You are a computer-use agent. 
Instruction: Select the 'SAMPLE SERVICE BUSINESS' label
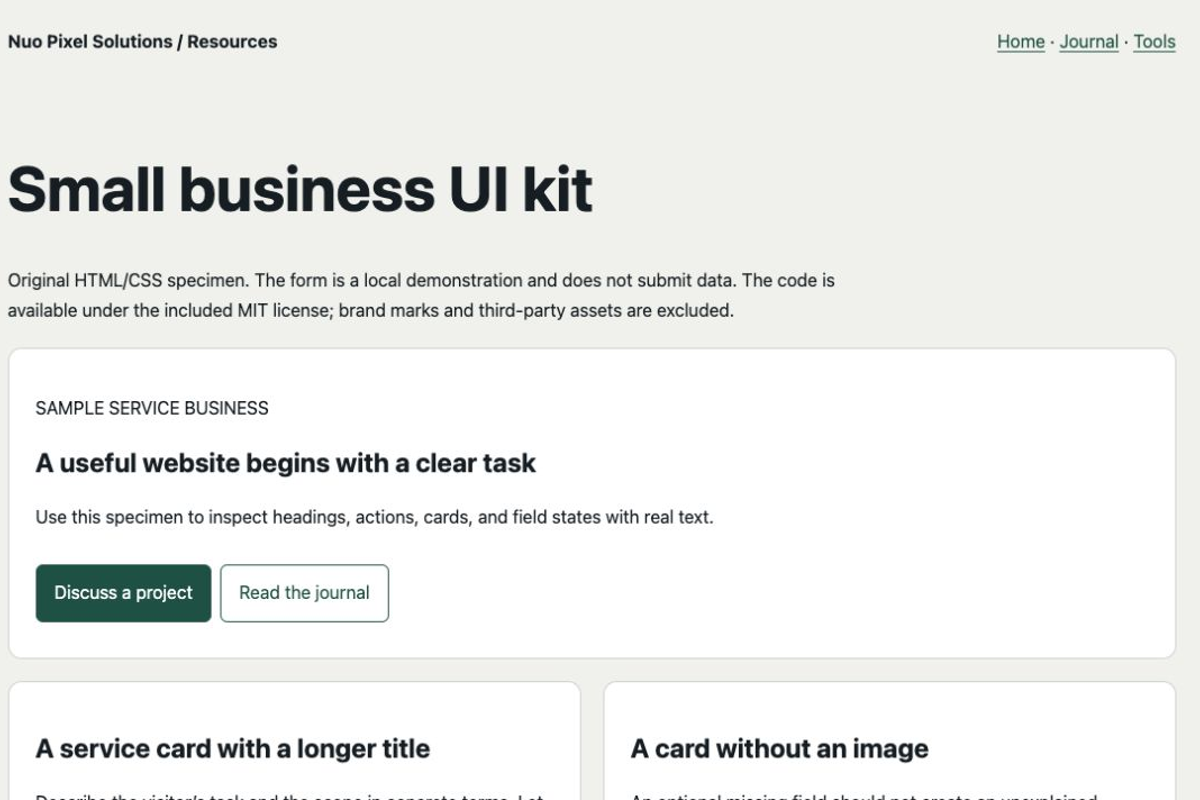(152, 408)
